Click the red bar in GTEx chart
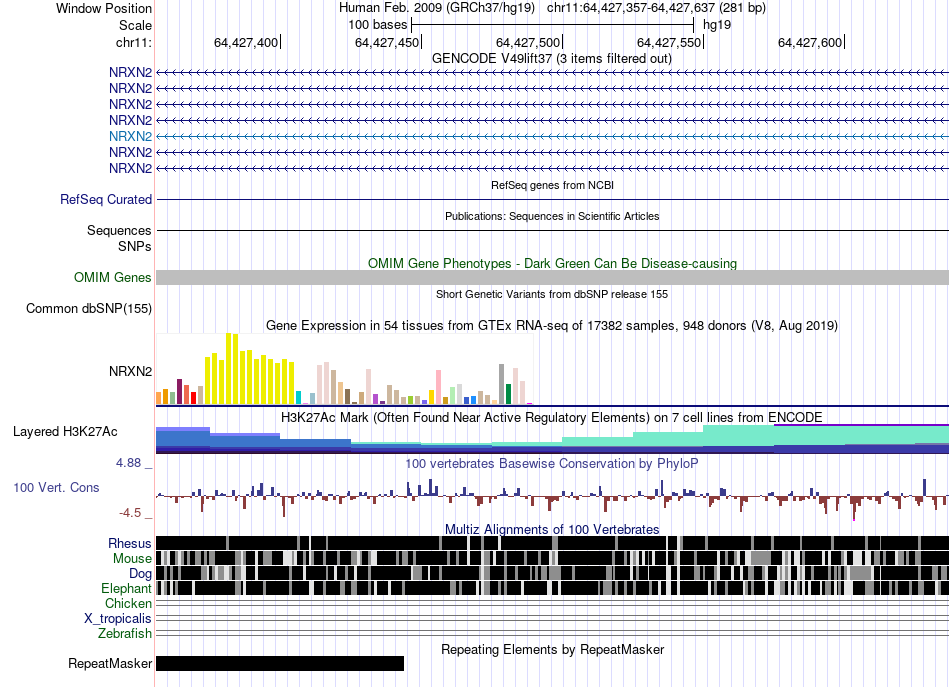This screenshot has width=950, height=687. 193,398
